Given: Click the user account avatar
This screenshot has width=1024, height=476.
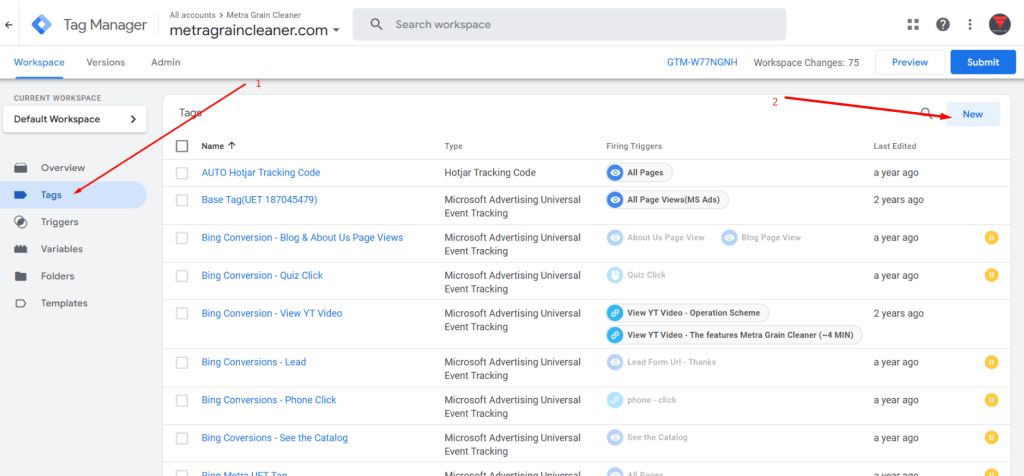Looking at the screenshot, I should coord(1000,24).
